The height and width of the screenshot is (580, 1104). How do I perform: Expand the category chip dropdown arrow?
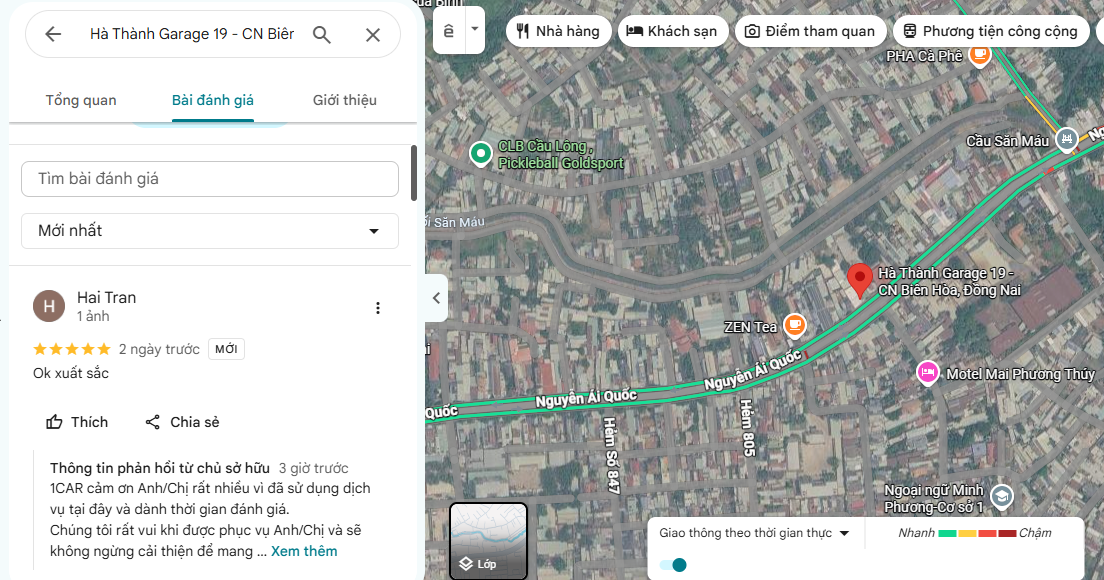[x=475, y=30]
